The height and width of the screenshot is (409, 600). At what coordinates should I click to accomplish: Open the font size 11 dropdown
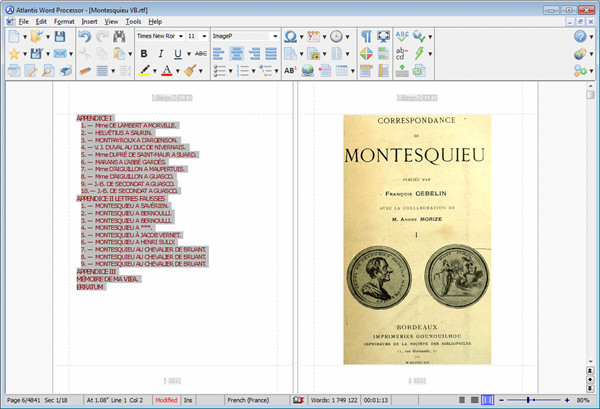point(204,36)
